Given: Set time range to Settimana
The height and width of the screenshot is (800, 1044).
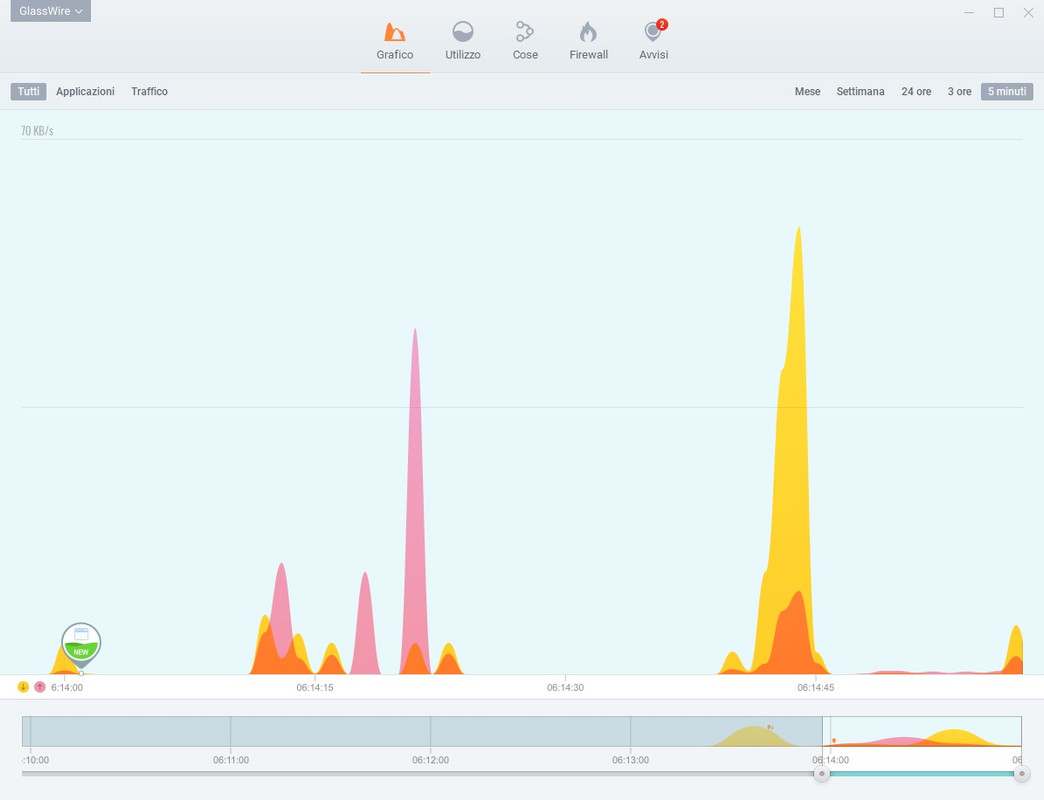Looking at the screenshot, I should click(x=860, y=91).
